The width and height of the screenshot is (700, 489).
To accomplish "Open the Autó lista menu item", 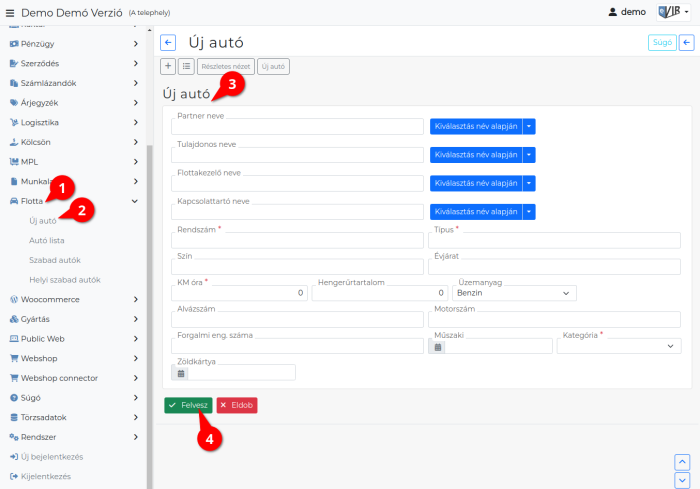I will click(46, 241).
